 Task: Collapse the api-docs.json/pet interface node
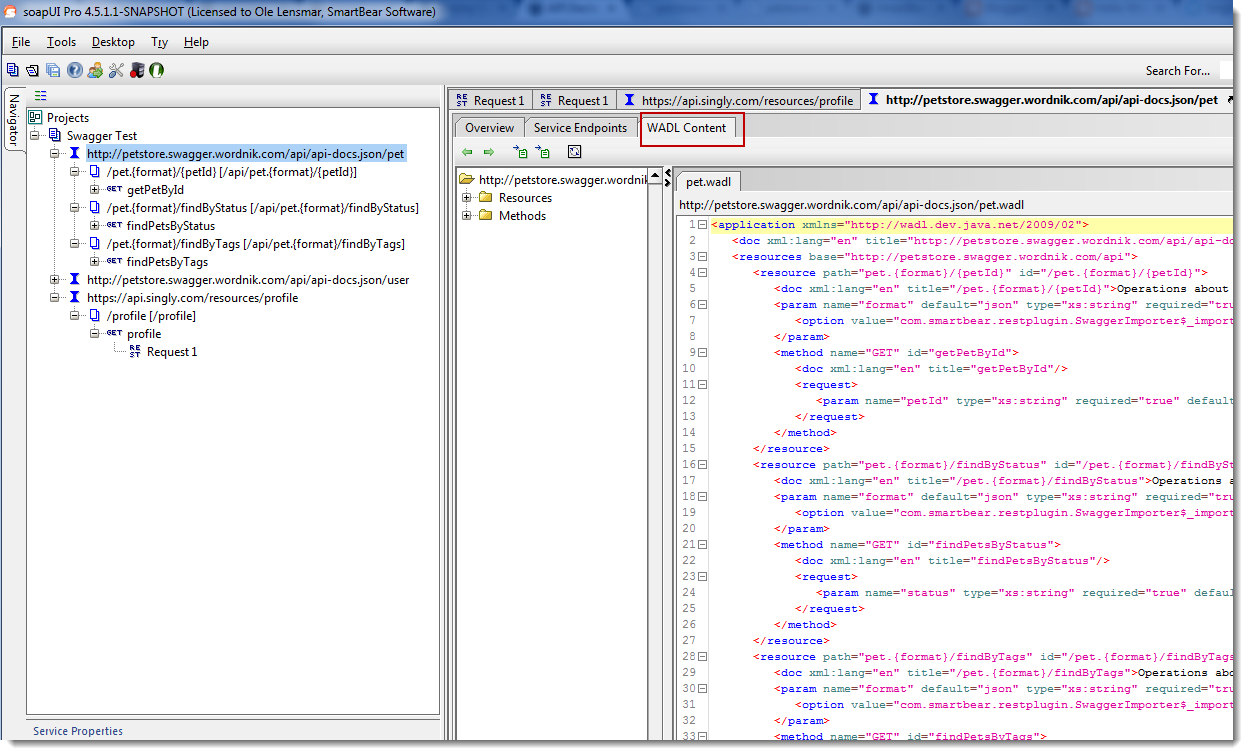(55, 154)
